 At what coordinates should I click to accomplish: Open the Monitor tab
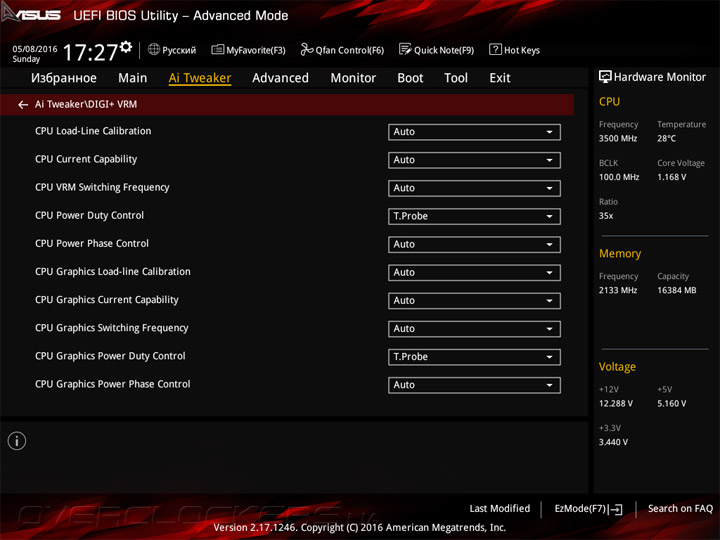pos(353,78)
